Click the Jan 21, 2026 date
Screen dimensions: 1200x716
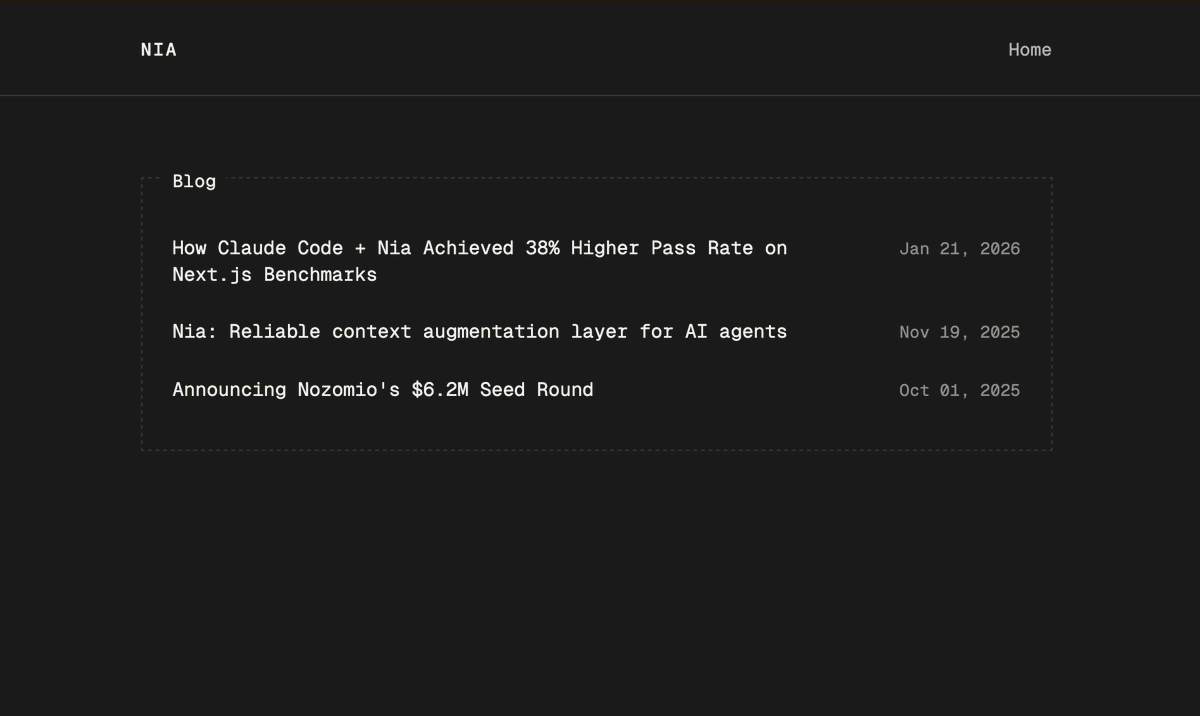(x=959, y=249)
